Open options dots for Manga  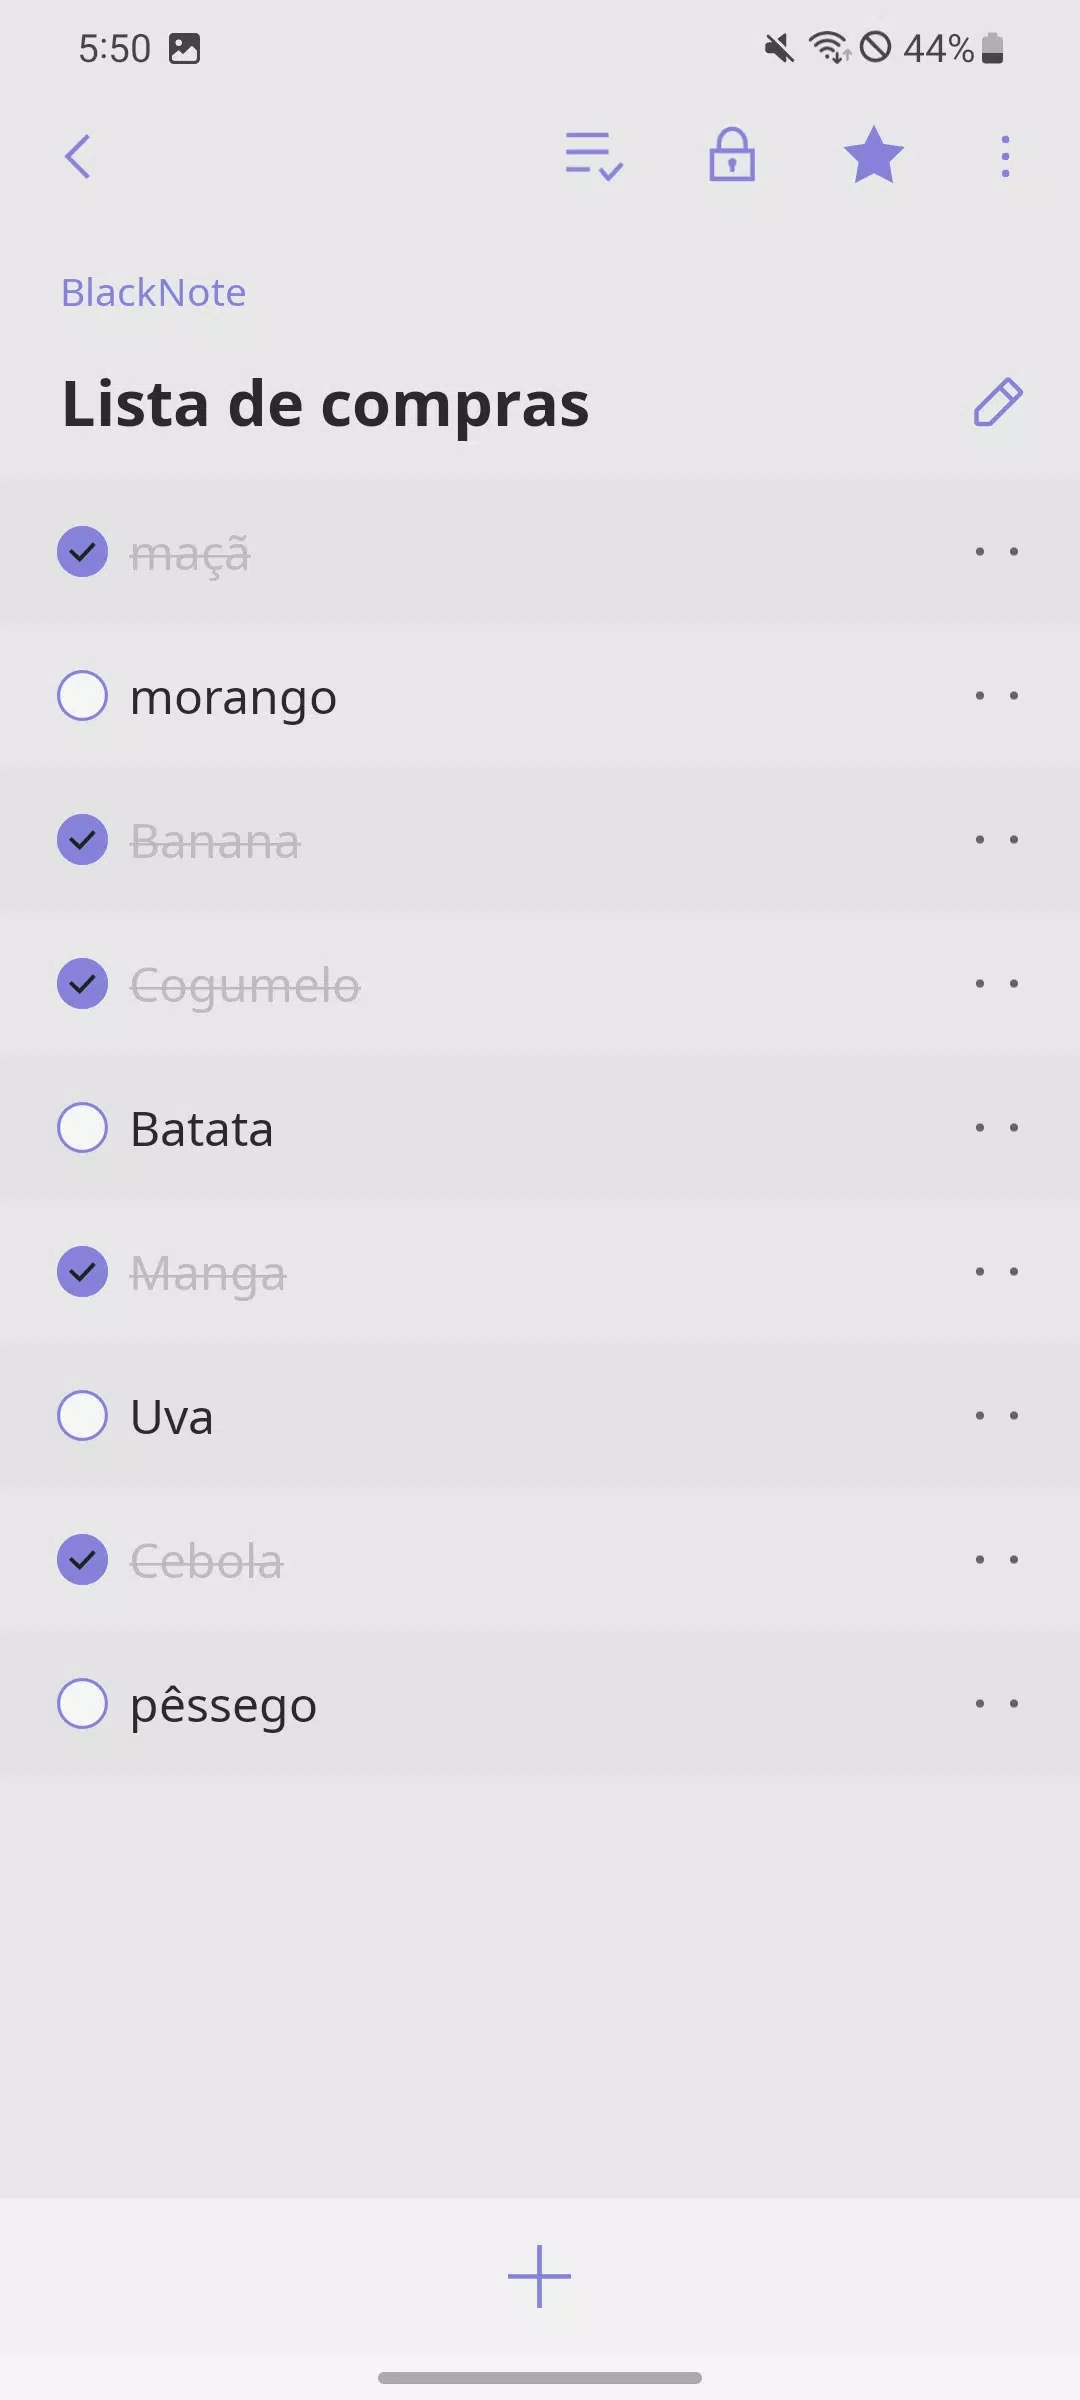point(997,1272)
